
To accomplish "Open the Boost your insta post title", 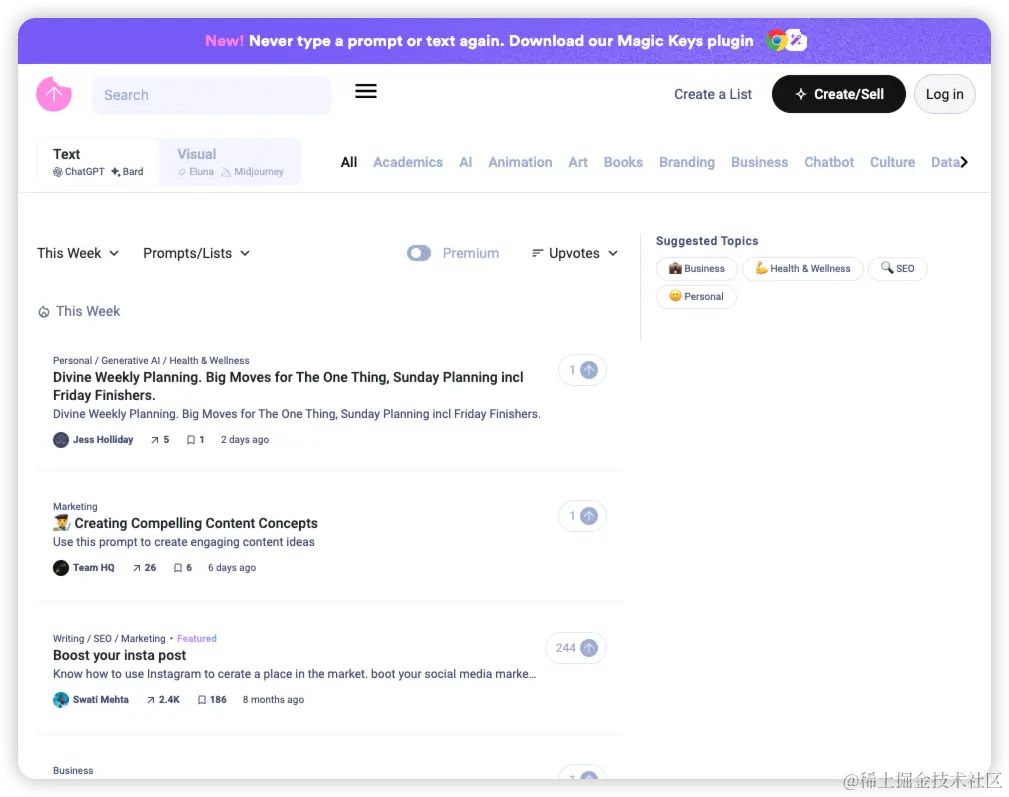I will pos(119,655).
